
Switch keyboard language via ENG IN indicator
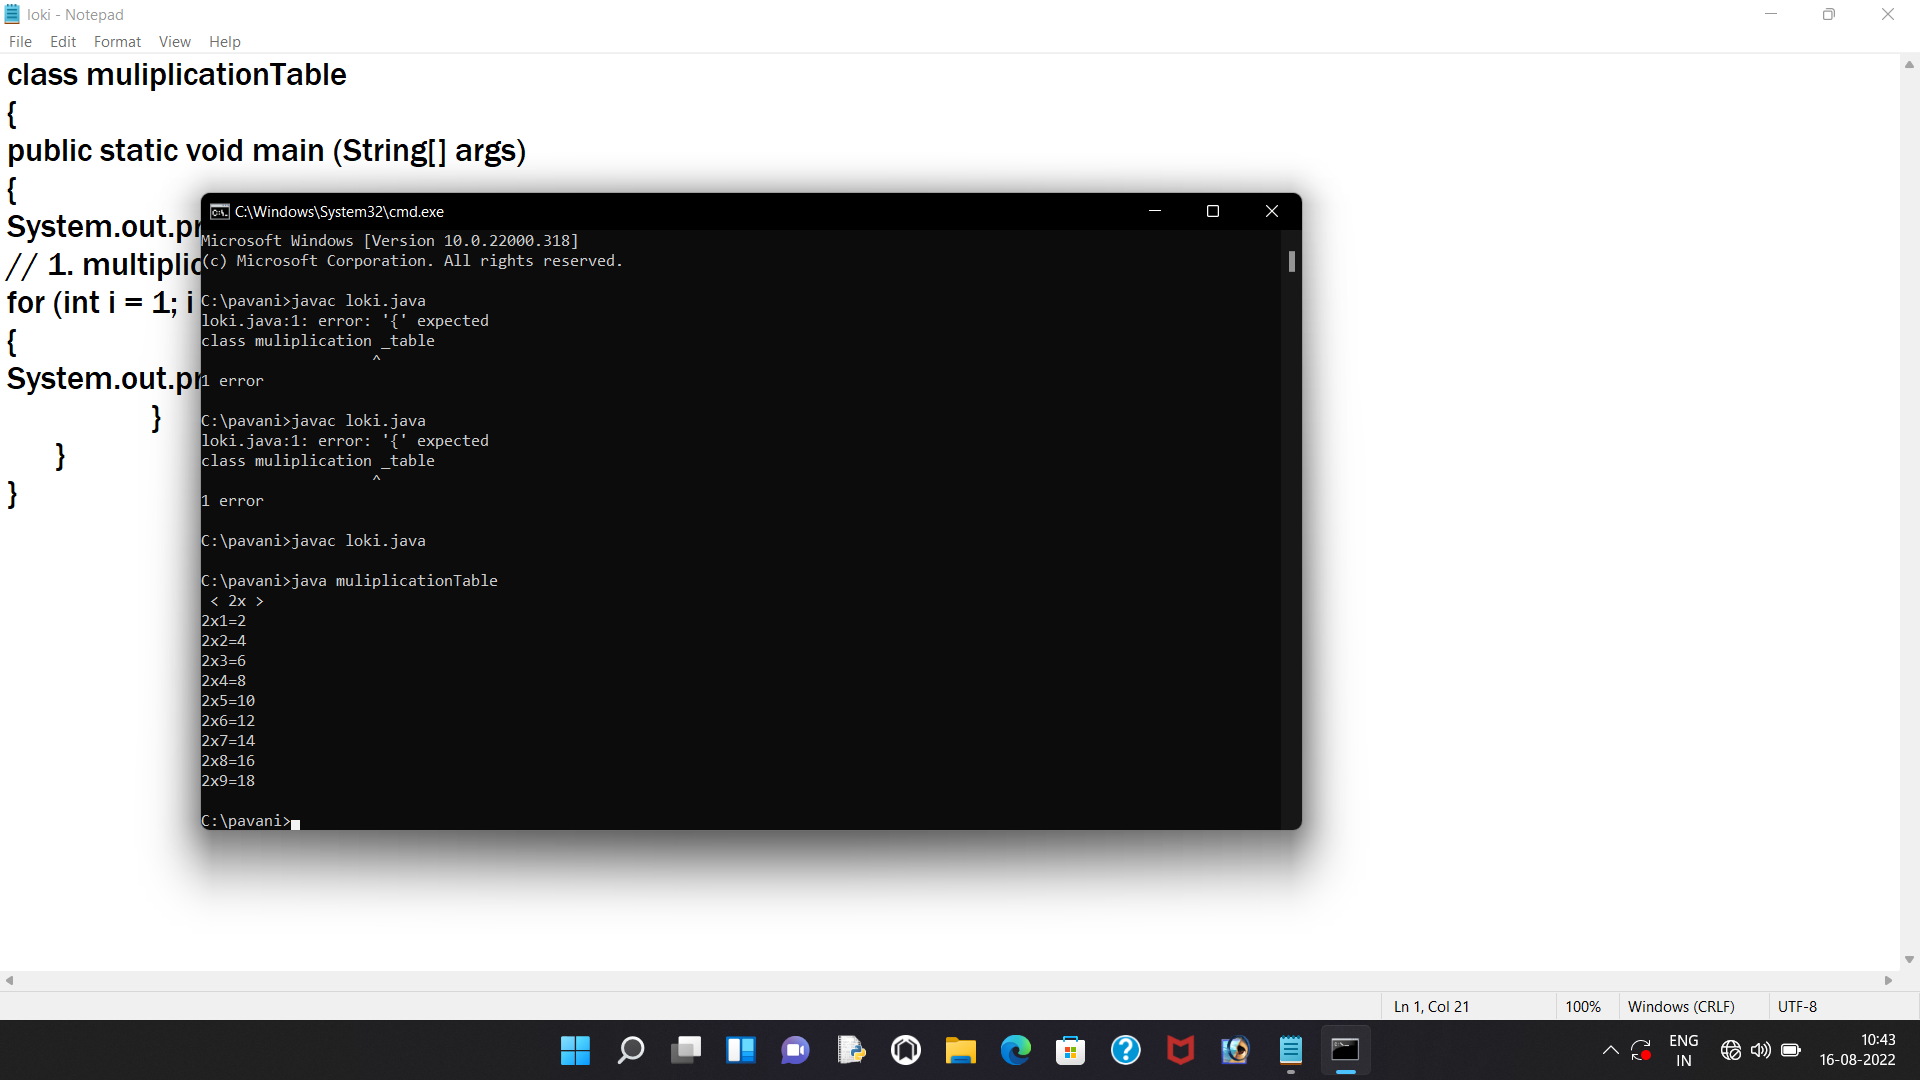click(1684, 1050)
